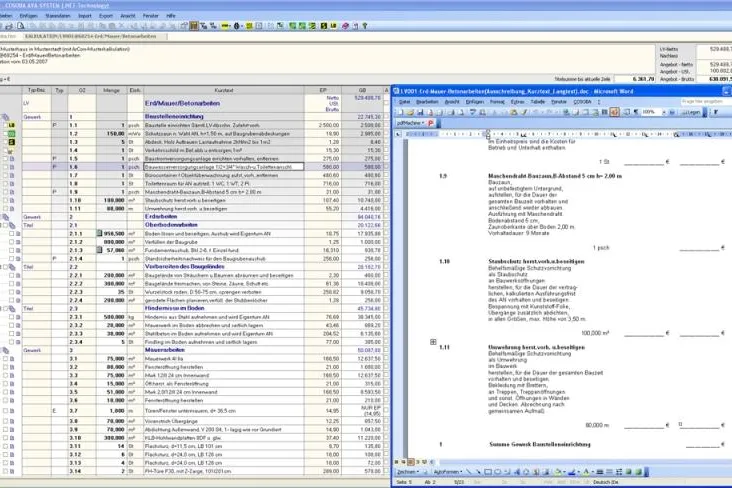This screenshot has height=488, width=732.
Task: Select the Oval tool in Word drawing toolbar
Action: click(x=498, y=472)
